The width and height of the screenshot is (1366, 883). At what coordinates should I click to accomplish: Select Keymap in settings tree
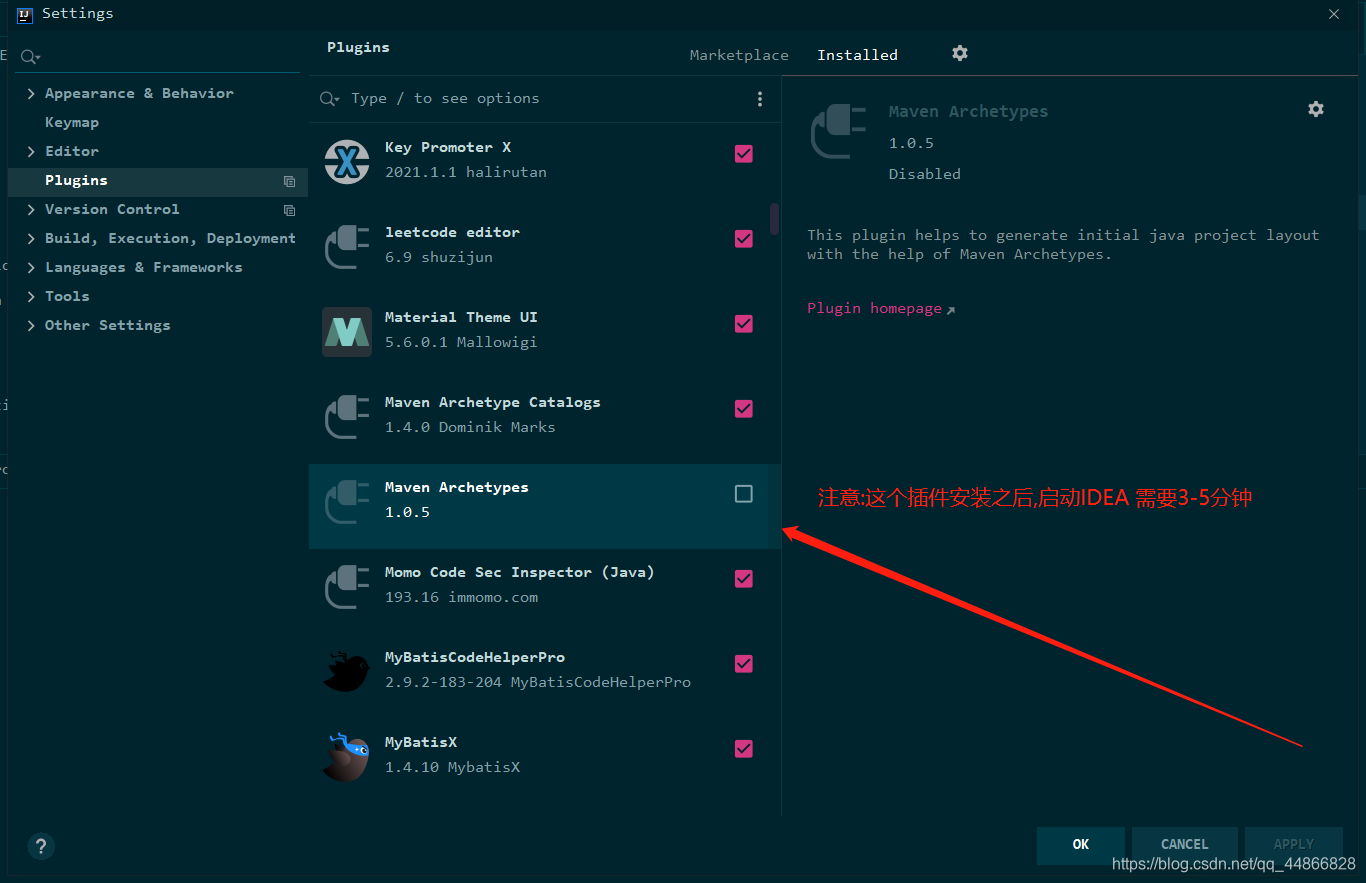click(x=72, y=122)
